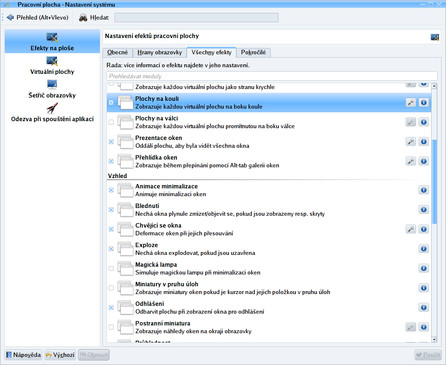
Task: Open configure wrench for Prezentace oken
Action: (x=411, y=142)
